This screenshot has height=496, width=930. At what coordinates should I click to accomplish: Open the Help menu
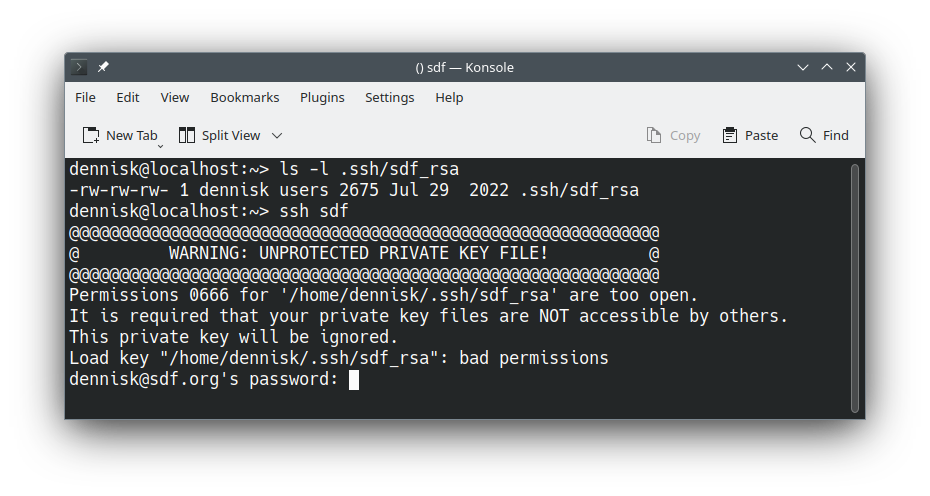tap(449, 97)
